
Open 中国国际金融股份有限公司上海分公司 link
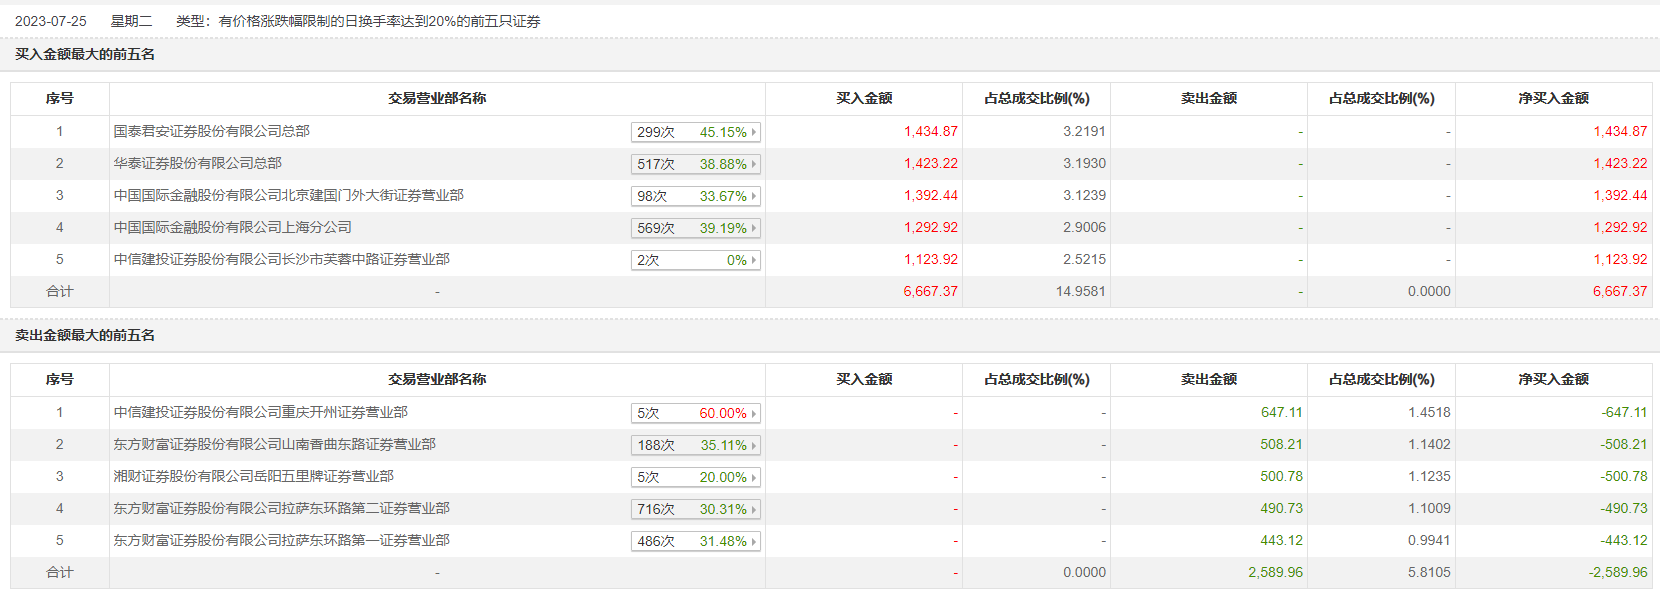(232, 227)
